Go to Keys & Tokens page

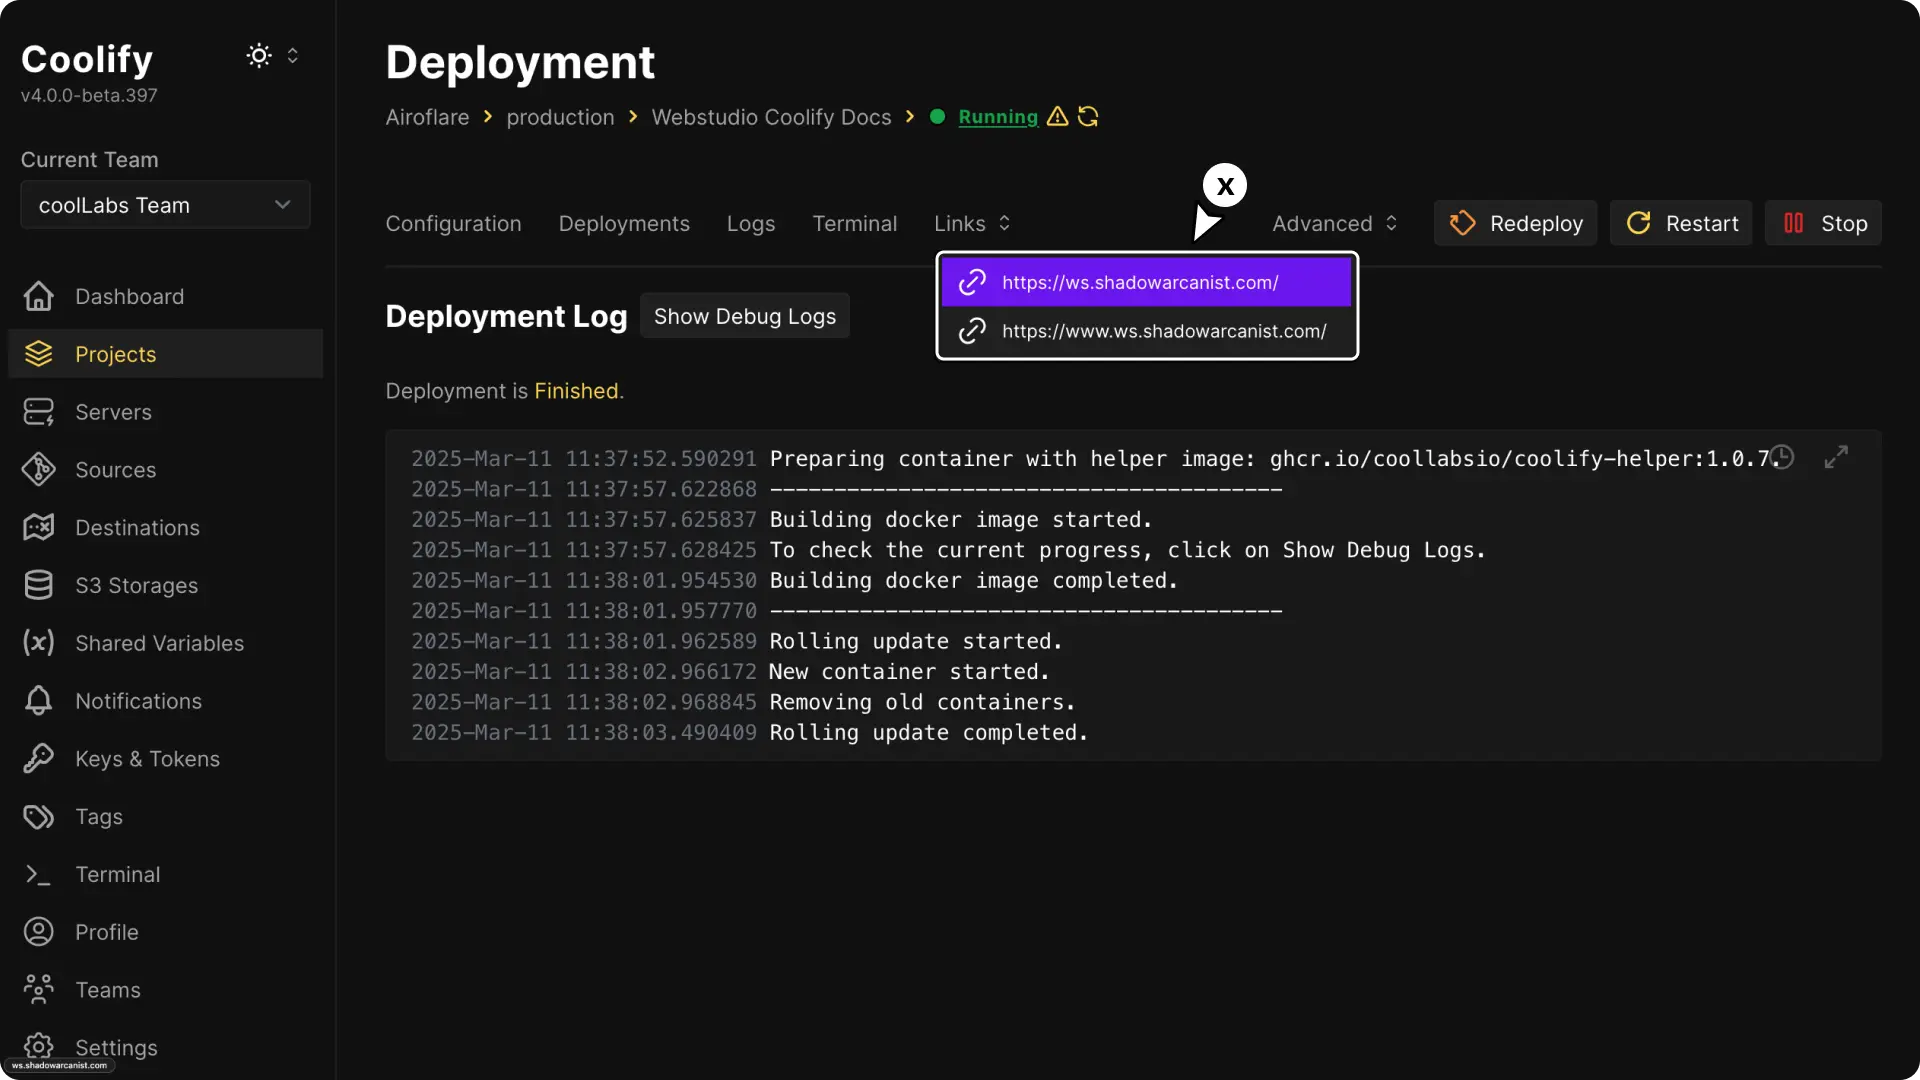pos(147,759)
